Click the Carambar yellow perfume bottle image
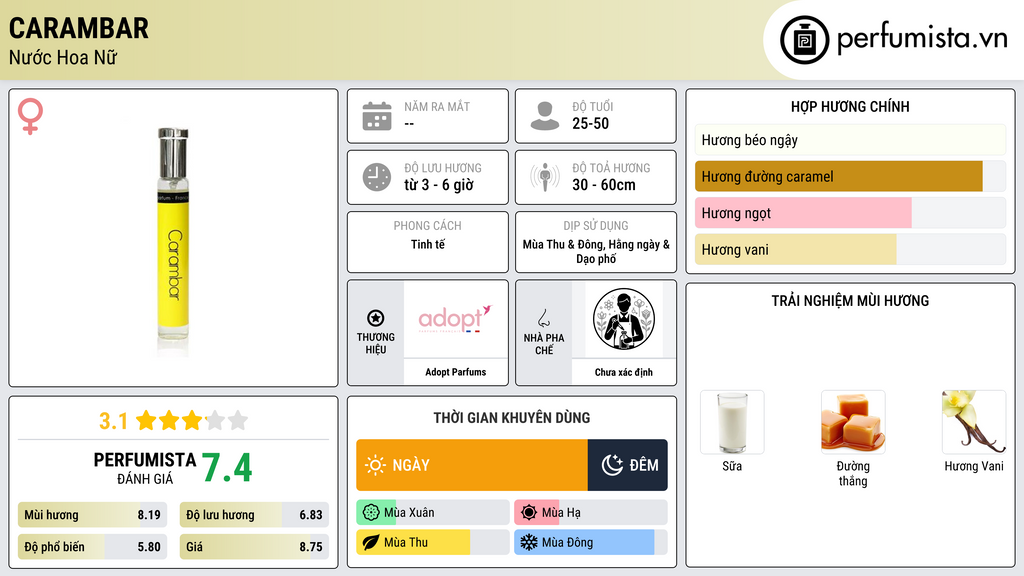 173,240
